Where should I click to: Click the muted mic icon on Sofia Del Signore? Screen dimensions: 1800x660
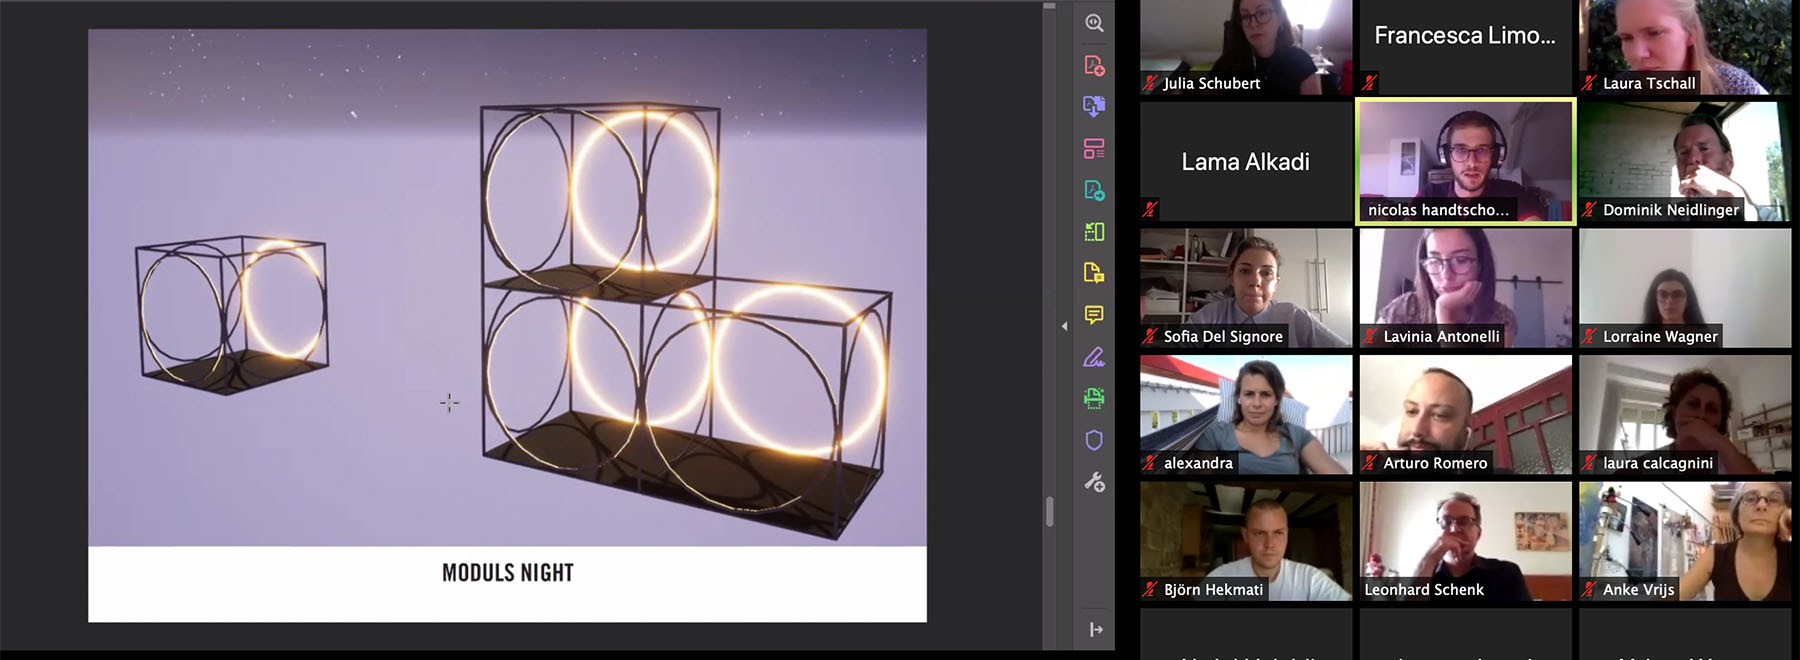tap(1151, 336)
